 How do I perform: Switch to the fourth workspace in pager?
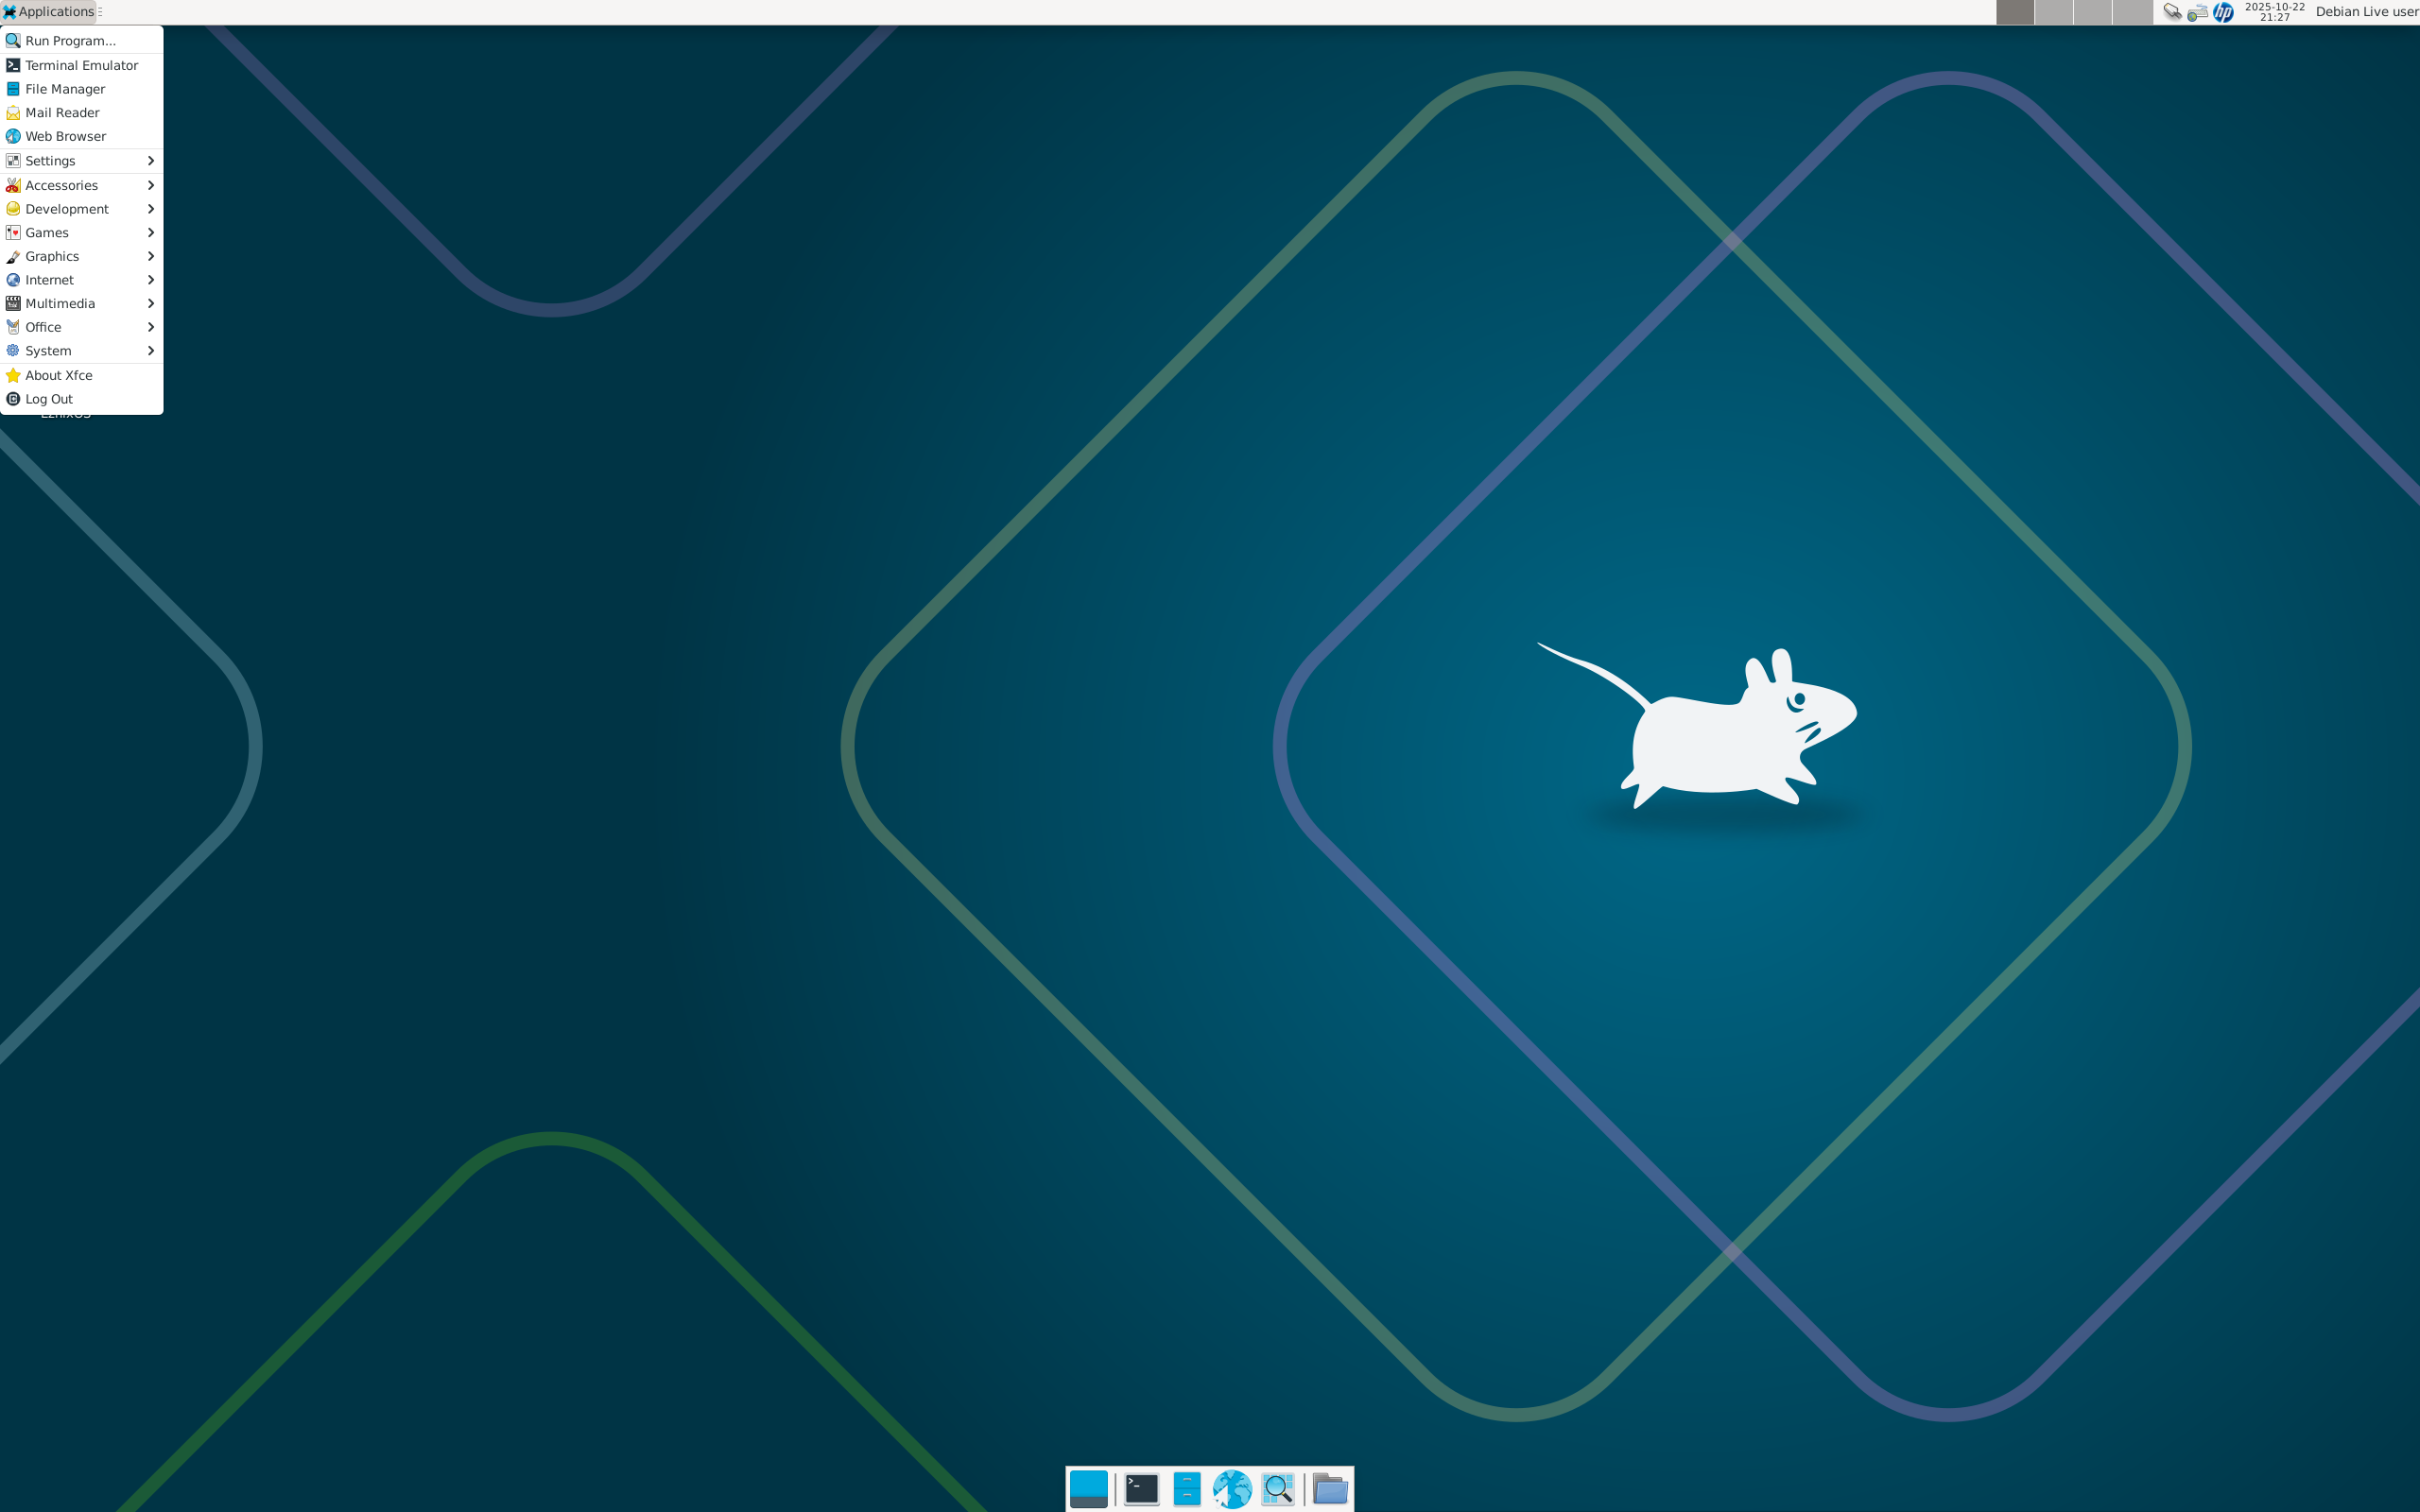pyautogui.click(x=2132, y=12)
